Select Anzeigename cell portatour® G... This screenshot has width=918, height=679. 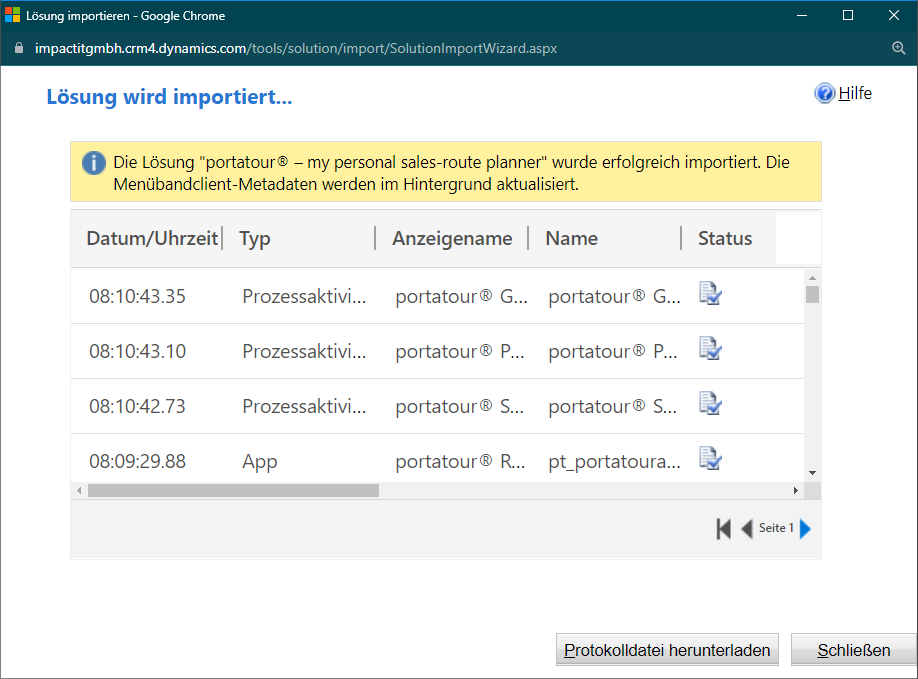(x=461, y=296)
